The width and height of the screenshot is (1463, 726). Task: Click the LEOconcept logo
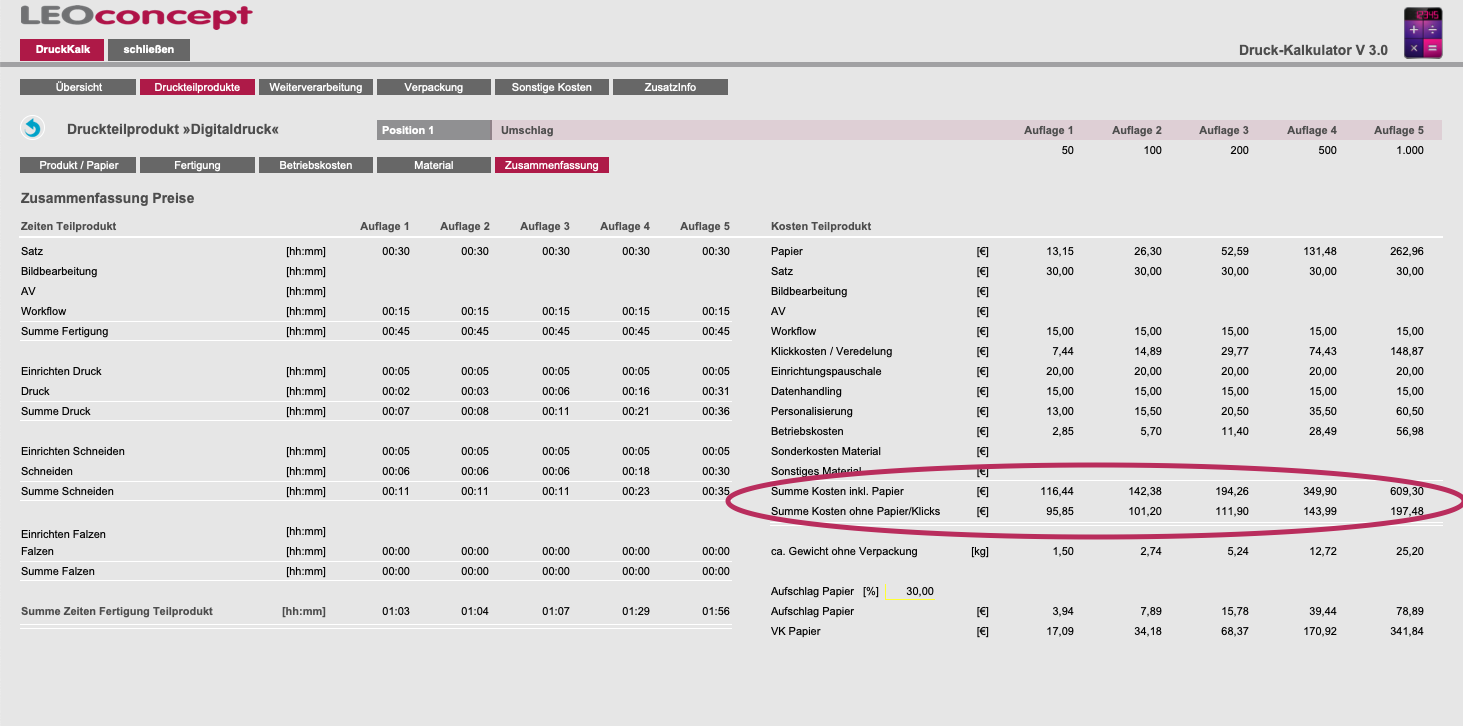coord(137,17)
